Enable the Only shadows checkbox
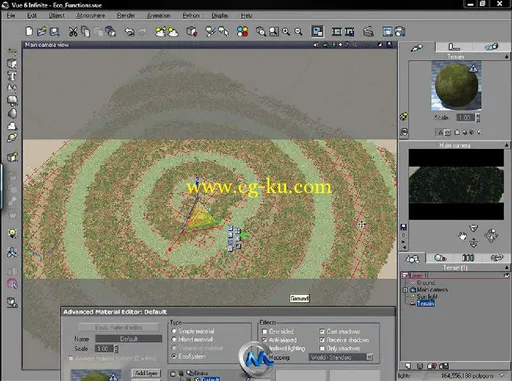Viewport: 512px width, 381px height. click(x=322, y=348)
